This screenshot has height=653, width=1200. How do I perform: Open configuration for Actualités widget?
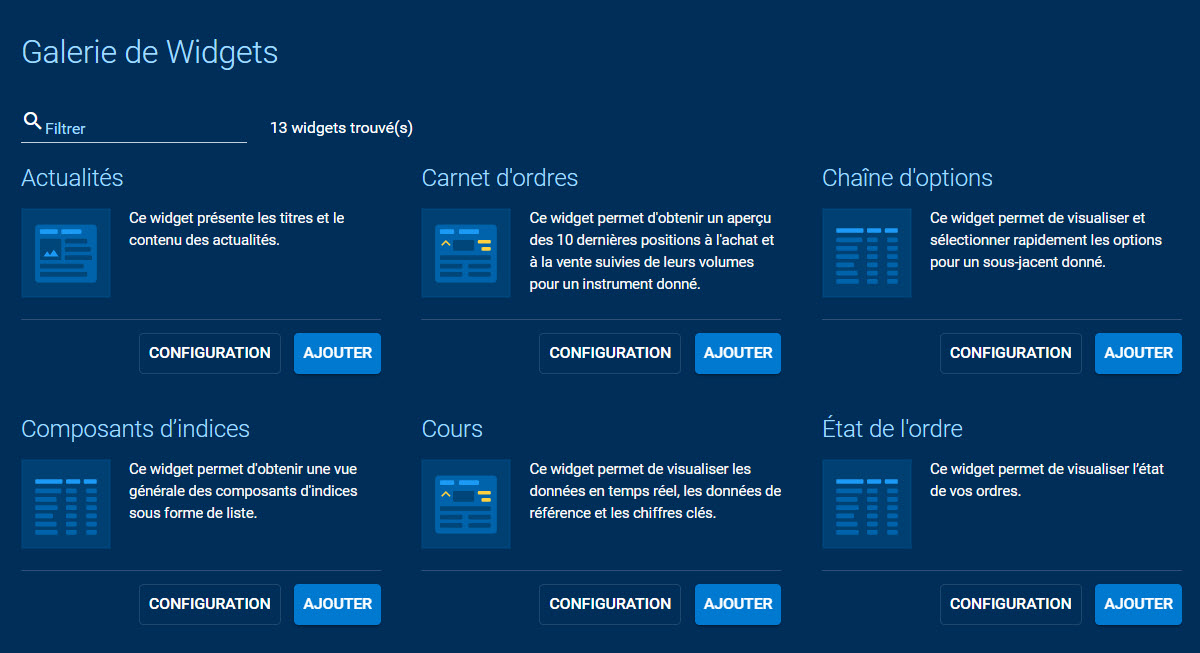point(210,353)
